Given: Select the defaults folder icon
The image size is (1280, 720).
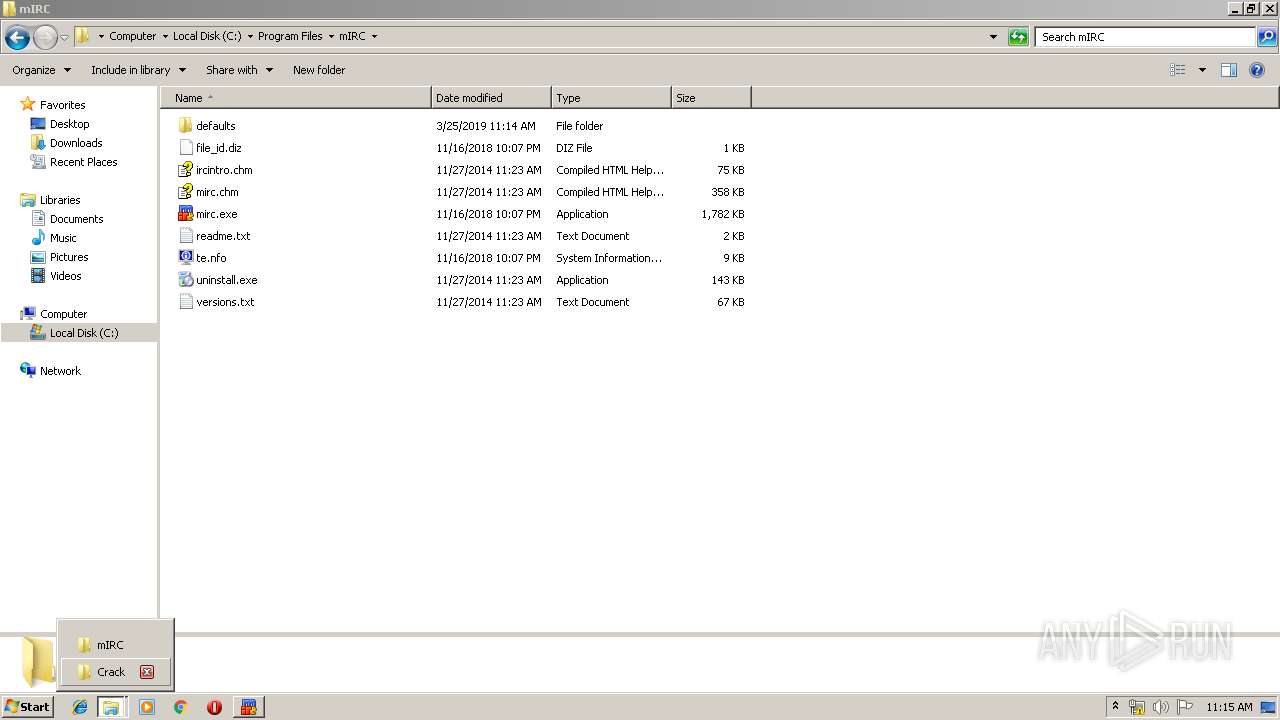Looking at the screenshot, I should tap(185, 126).
